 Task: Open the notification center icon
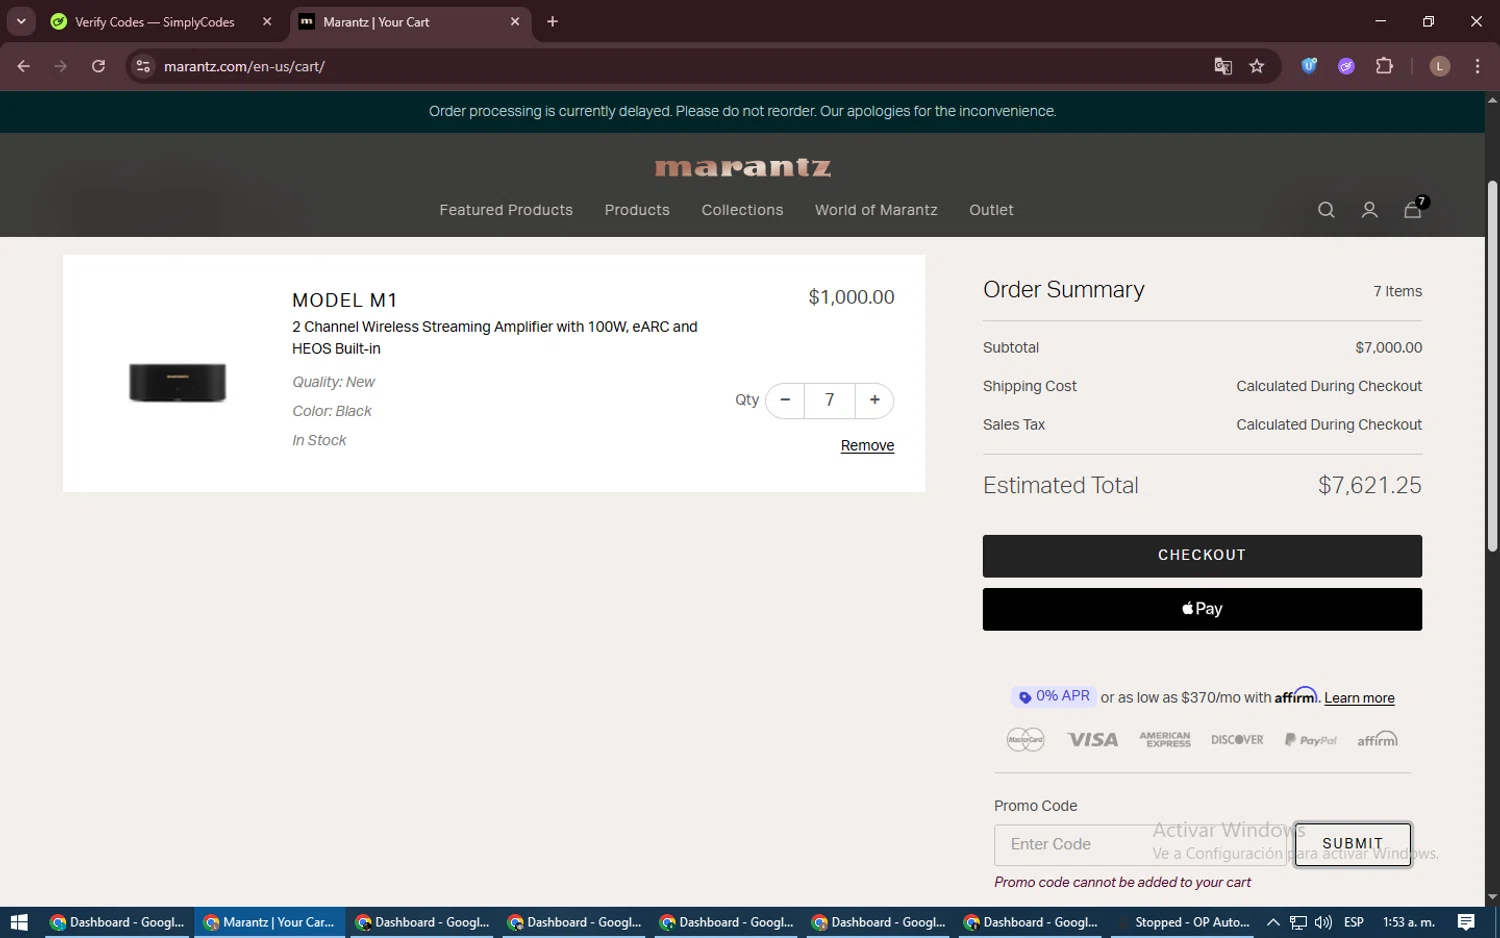pyautogui.click(x=1466, y=922)
